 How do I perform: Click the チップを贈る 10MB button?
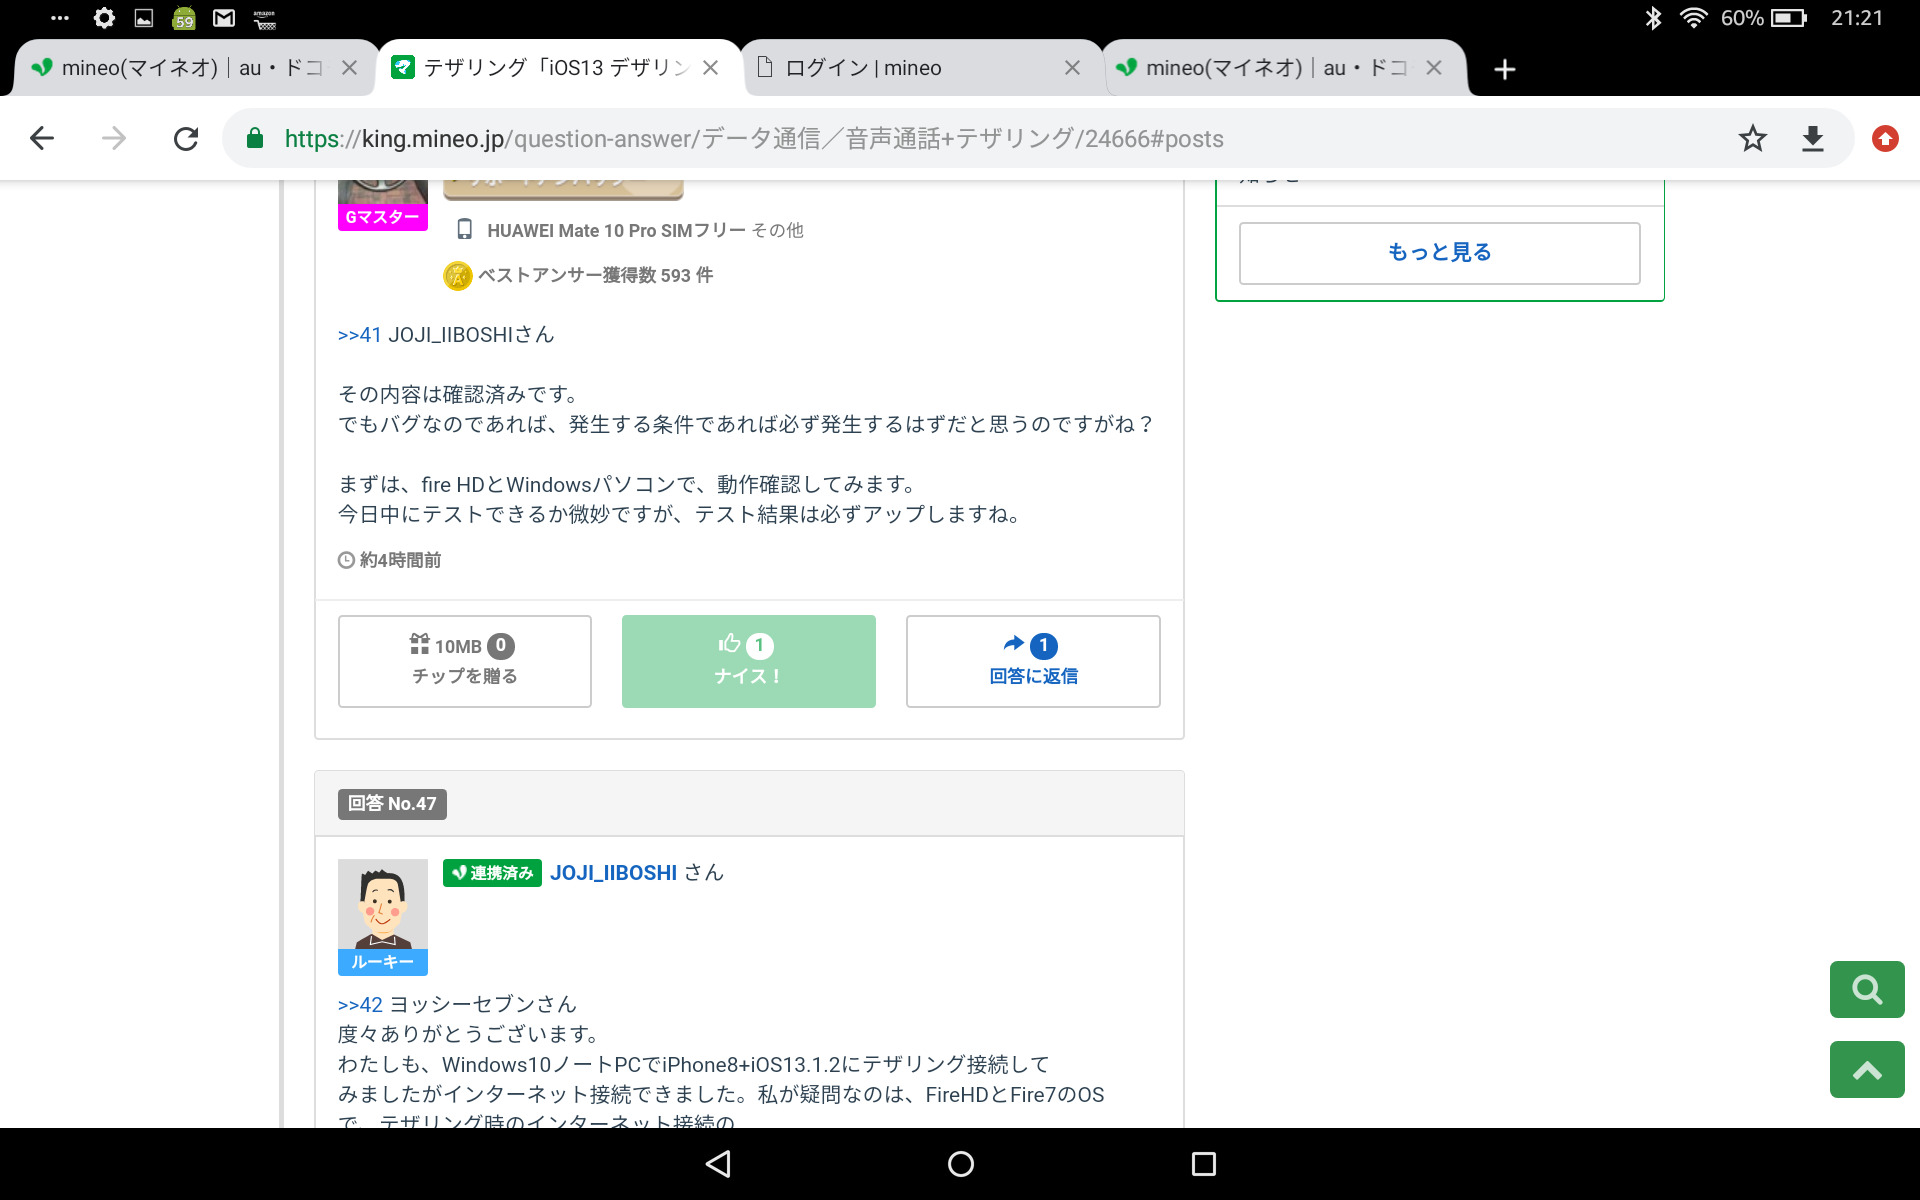(464, 661)
